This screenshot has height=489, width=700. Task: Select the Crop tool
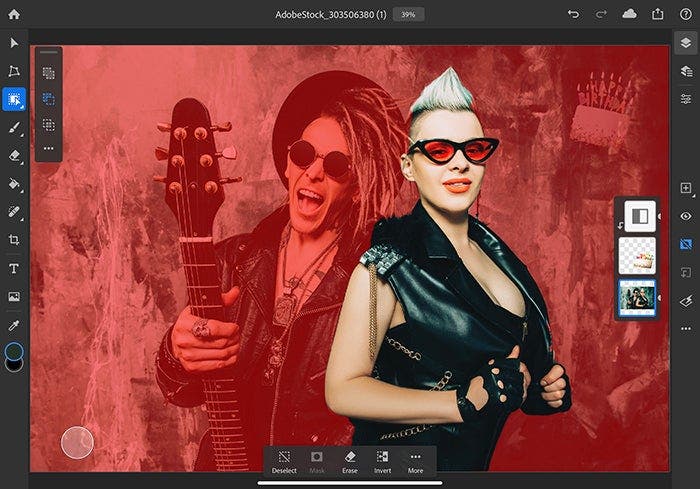14,240
